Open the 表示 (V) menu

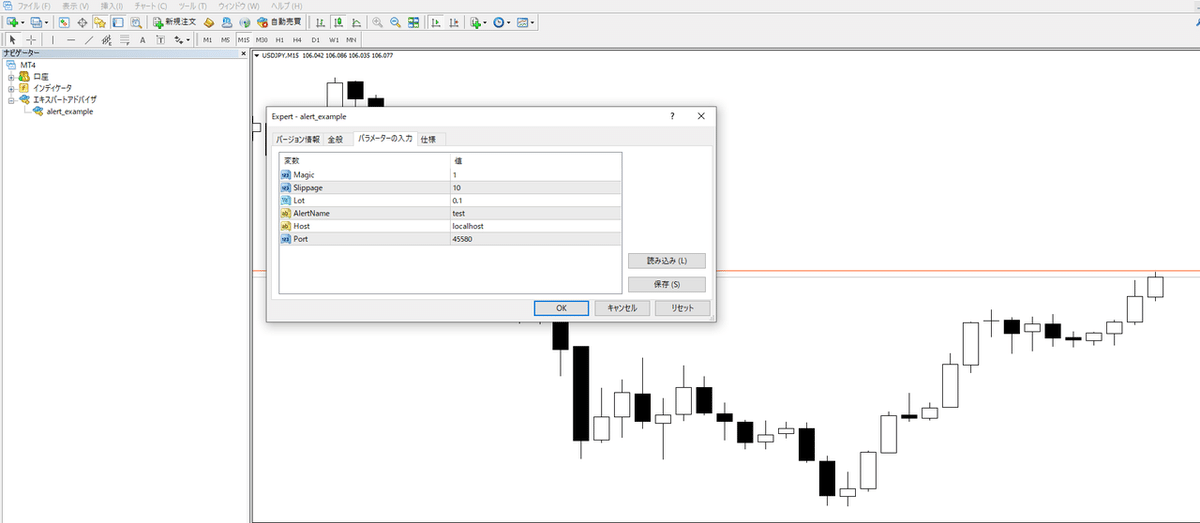(x=75, y=6)
